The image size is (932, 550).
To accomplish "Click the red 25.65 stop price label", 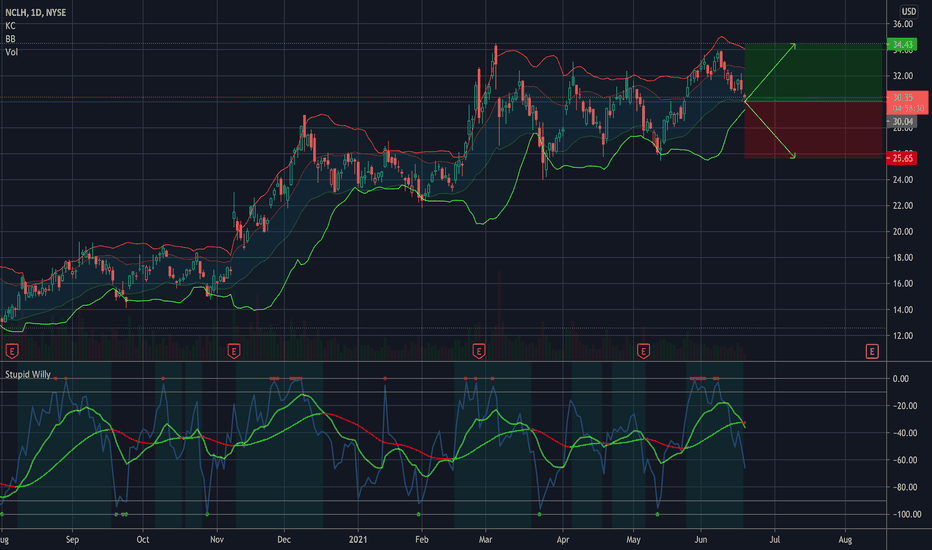I will [902, 158].
